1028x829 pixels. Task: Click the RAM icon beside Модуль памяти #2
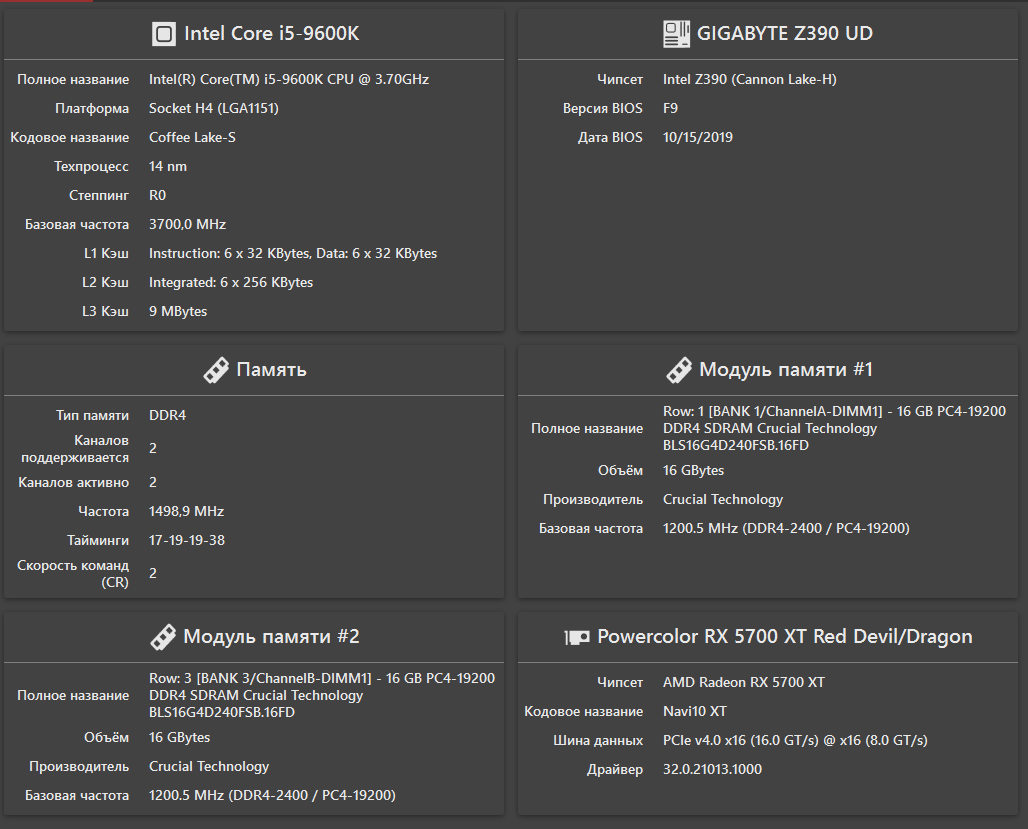(x=163, y=637)
